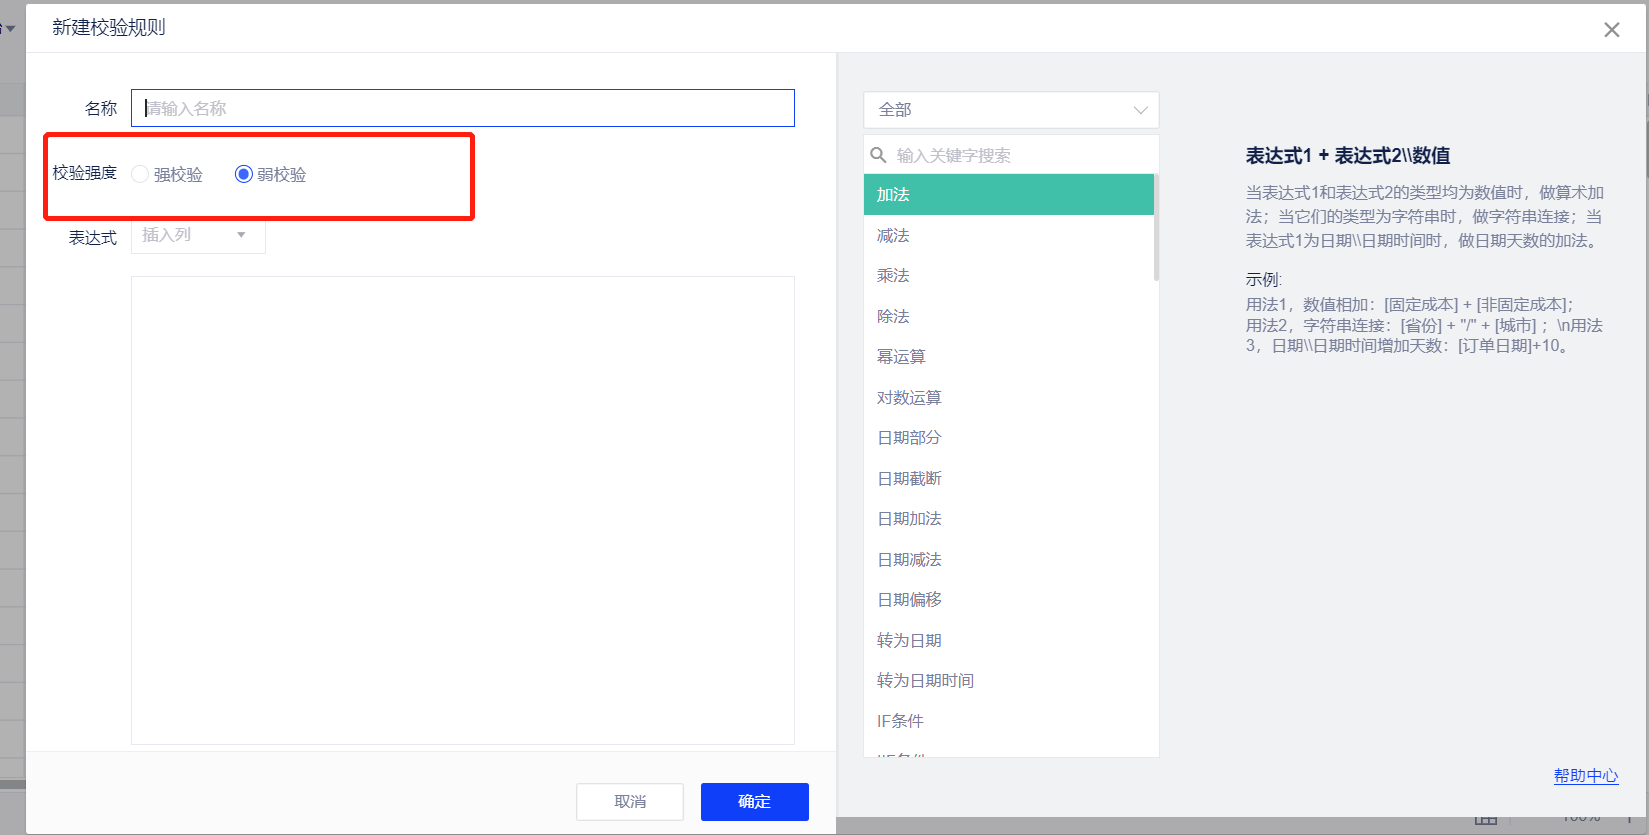The image size is (1649, 835).
Task: Select the 乘法 function
Action: (893, 276)
